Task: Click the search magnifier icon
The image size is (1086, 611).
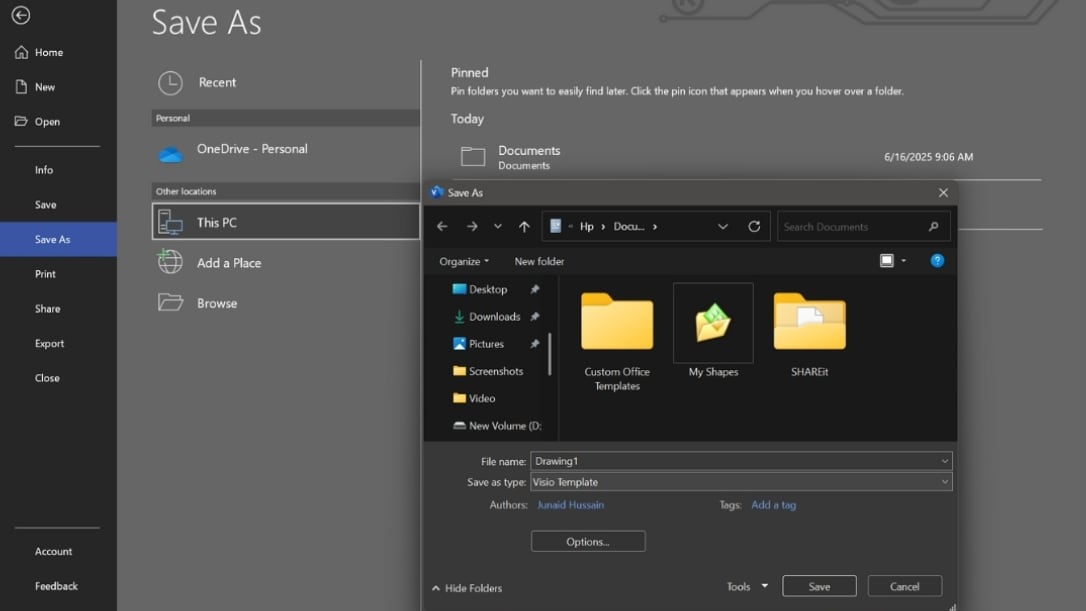Action: (x=934, y=227)
